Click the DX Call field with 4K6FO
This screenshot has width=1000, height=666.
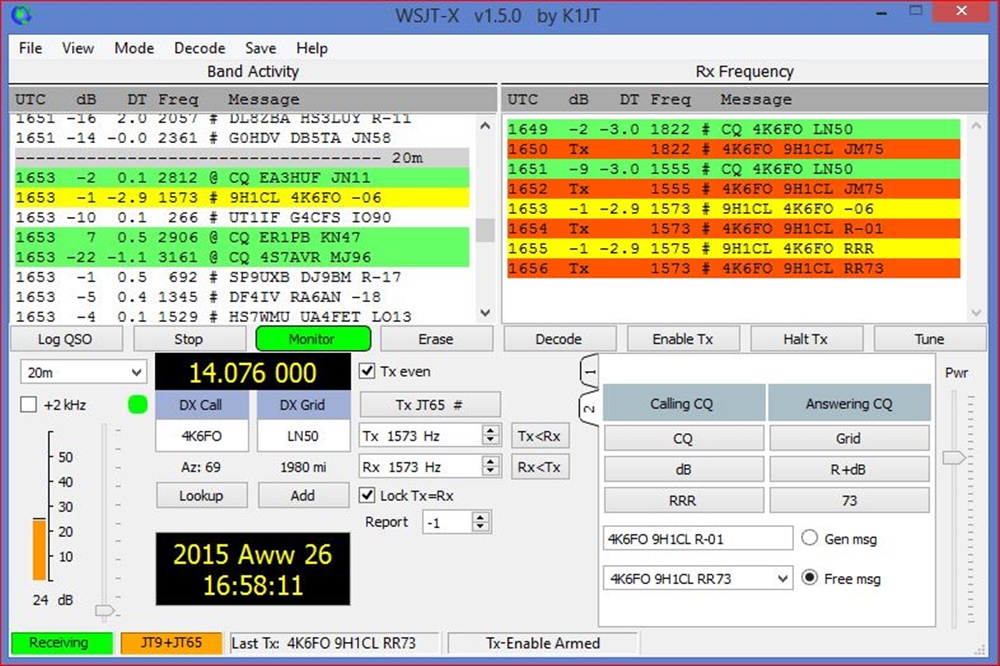[x=201, y=436]
